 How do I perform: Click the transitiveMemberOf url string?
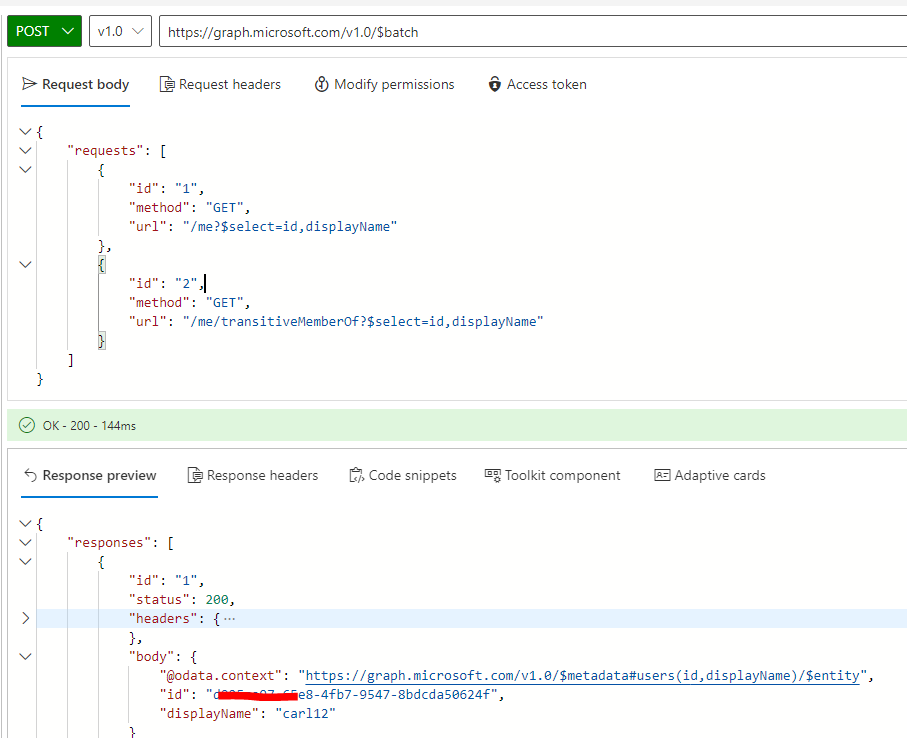coord(363,322)
